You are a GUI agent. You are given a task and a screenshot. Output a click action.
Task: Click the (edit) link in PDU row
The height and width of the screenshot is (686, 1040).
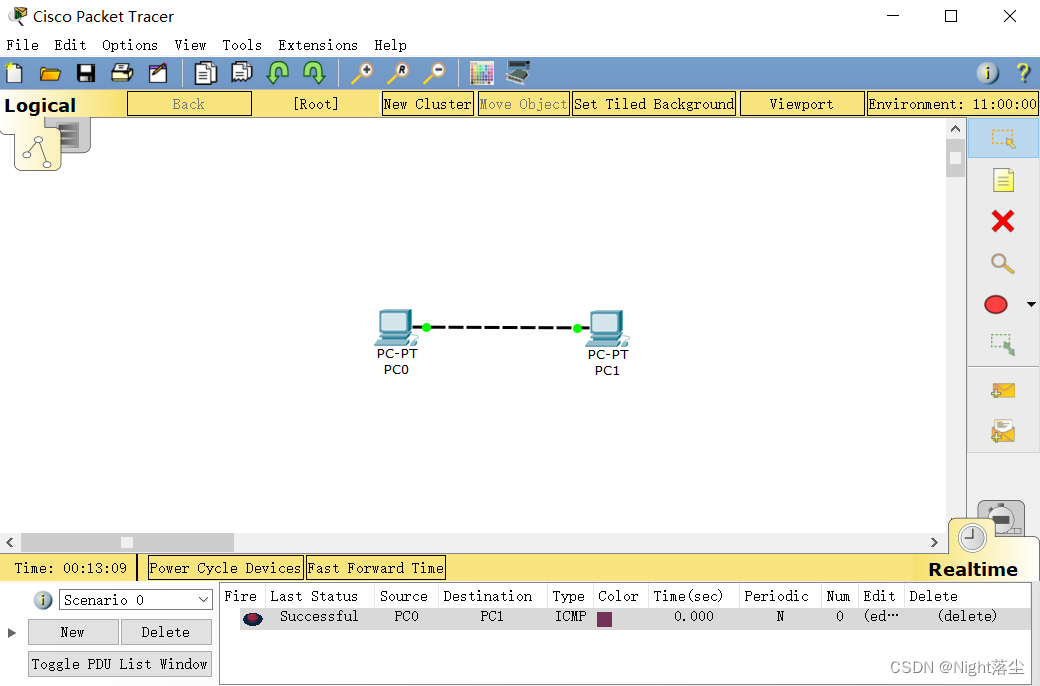[881, 616]
